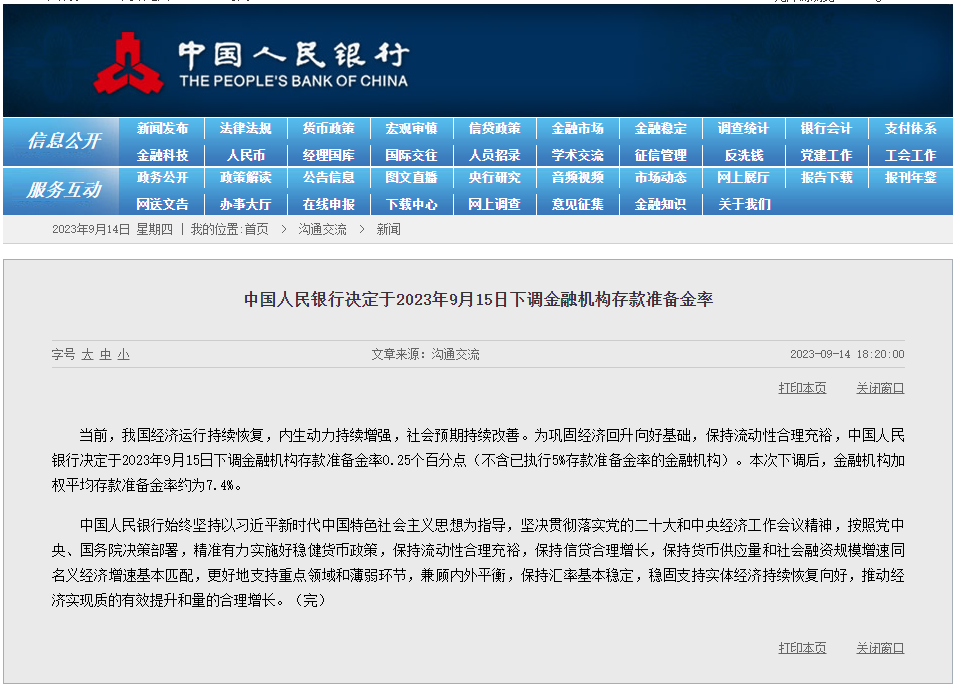Open 工会工作 menu item
Screen dimensions: 955x688
910,155
